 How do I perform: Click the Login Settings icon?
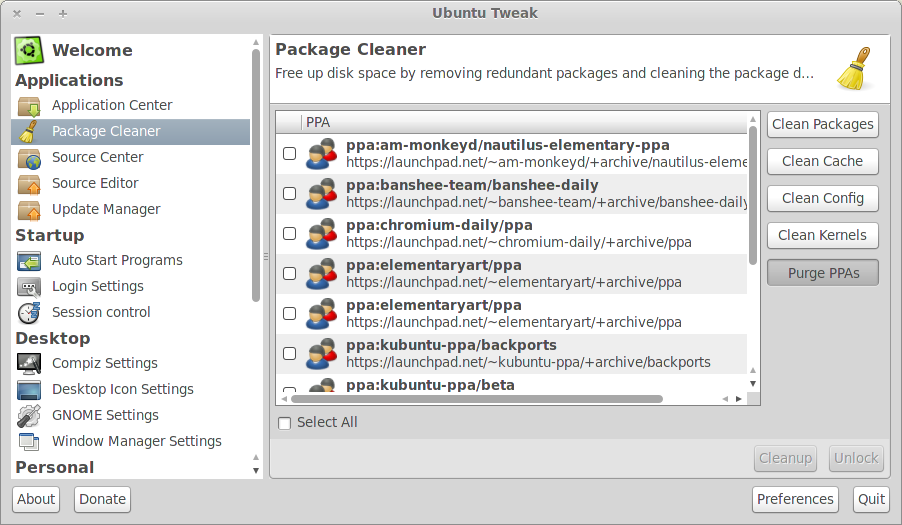click(x=29, y=286)
